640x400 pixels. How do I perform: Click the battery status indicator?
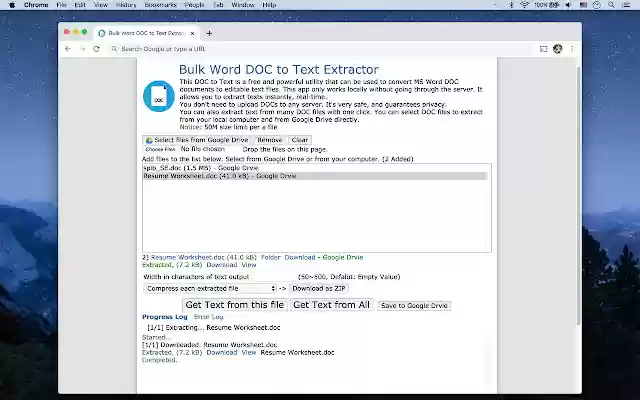[547, 5]
